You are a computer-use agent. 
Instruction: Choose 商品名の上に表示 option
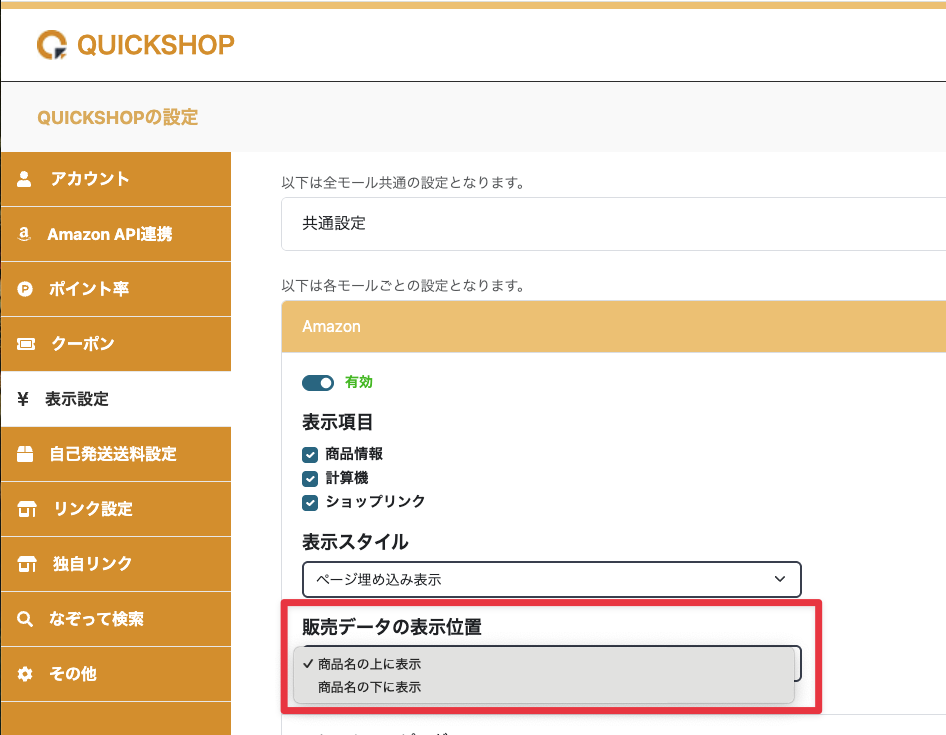[369, 664]
